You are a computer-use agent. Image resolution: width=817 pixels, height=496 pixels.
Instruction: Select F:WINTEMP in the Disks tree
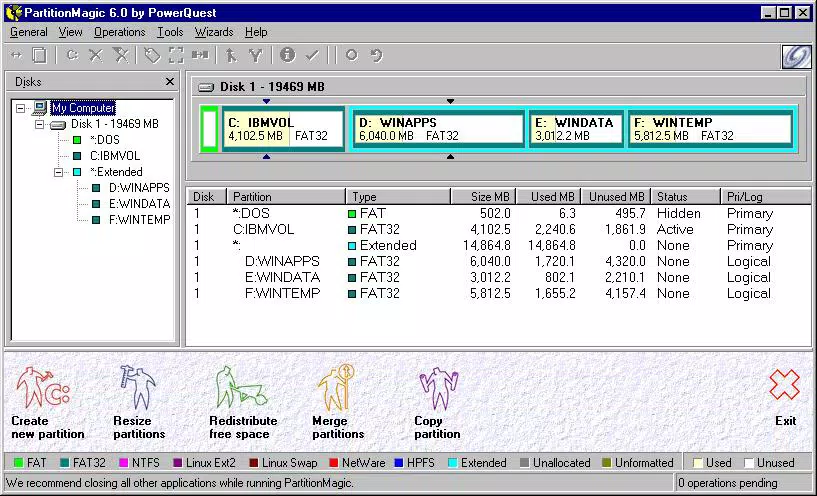[x=139, y=220]
